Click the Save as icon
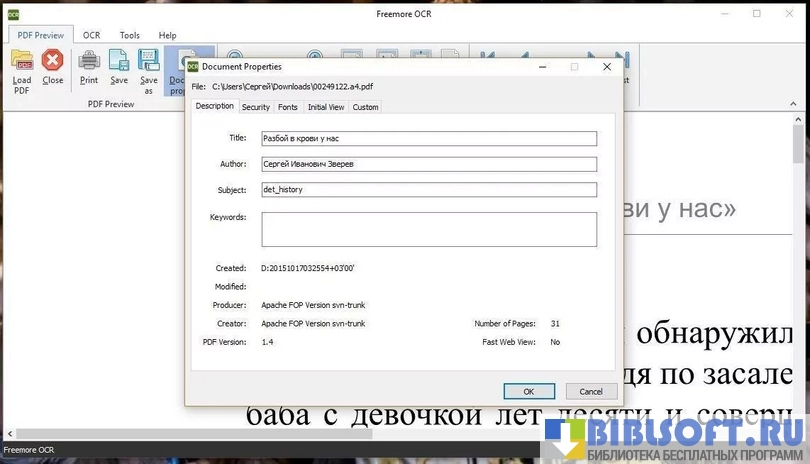 (149, 61)
